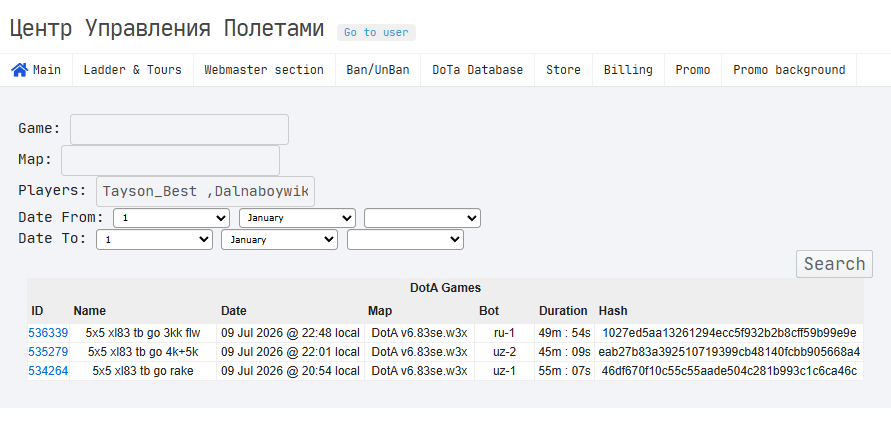Click the map cell in row 536339
Image resolution: width=891 pixels, height=448 pixels.
pyautogui.click(x=419, y=333)
